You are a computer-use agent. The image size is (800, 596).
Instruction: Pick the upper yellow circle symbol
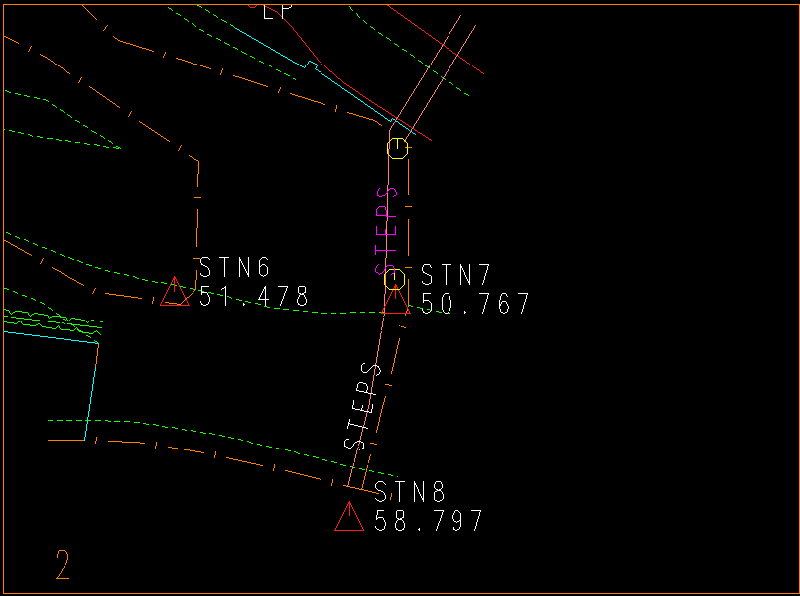pos(398,149)
